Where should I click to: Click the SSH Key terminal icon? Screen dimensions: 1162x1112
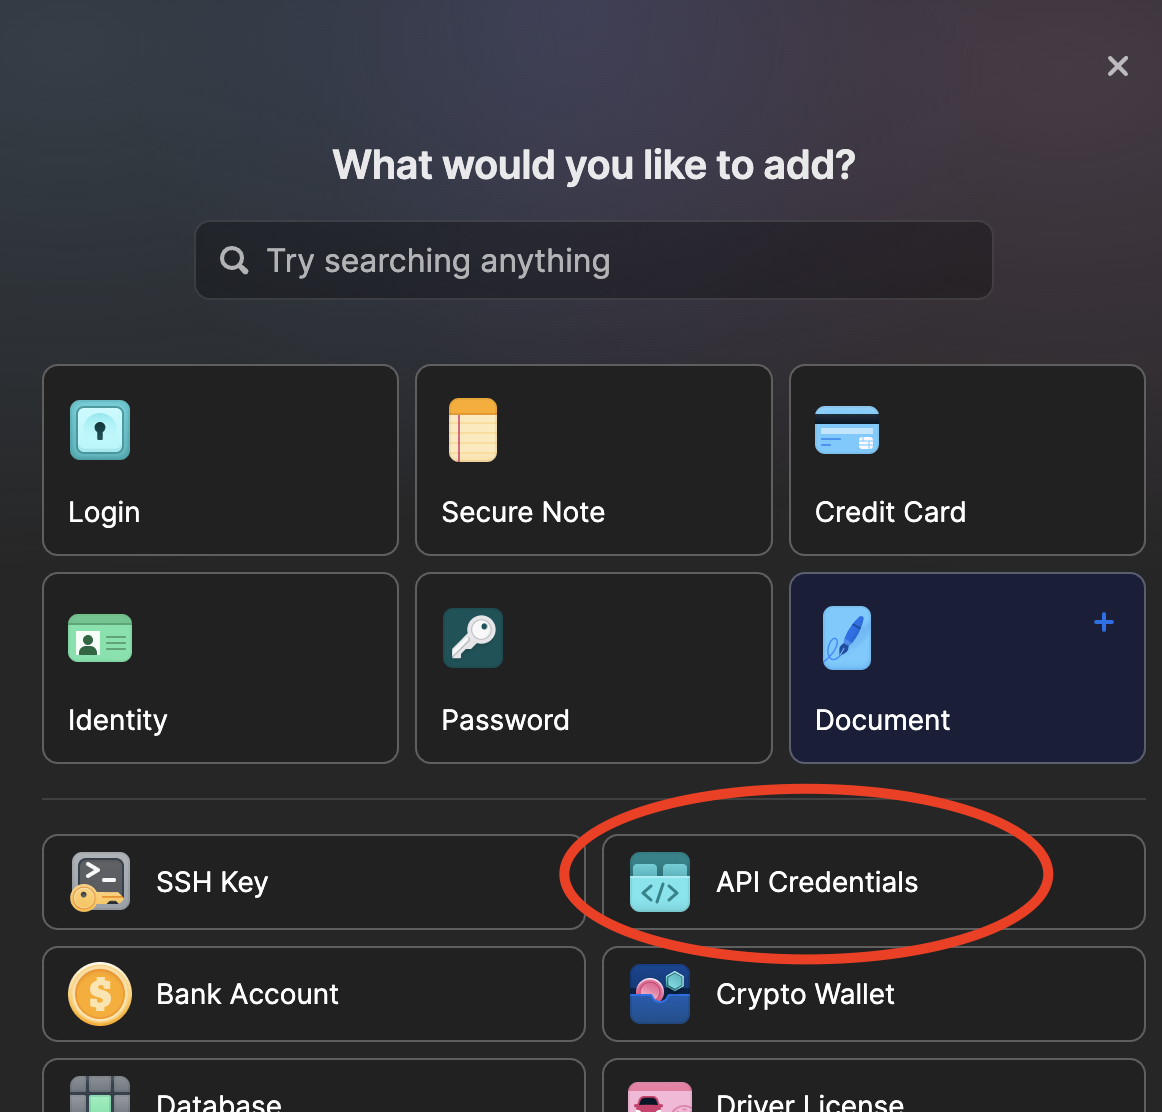point(99,882)
